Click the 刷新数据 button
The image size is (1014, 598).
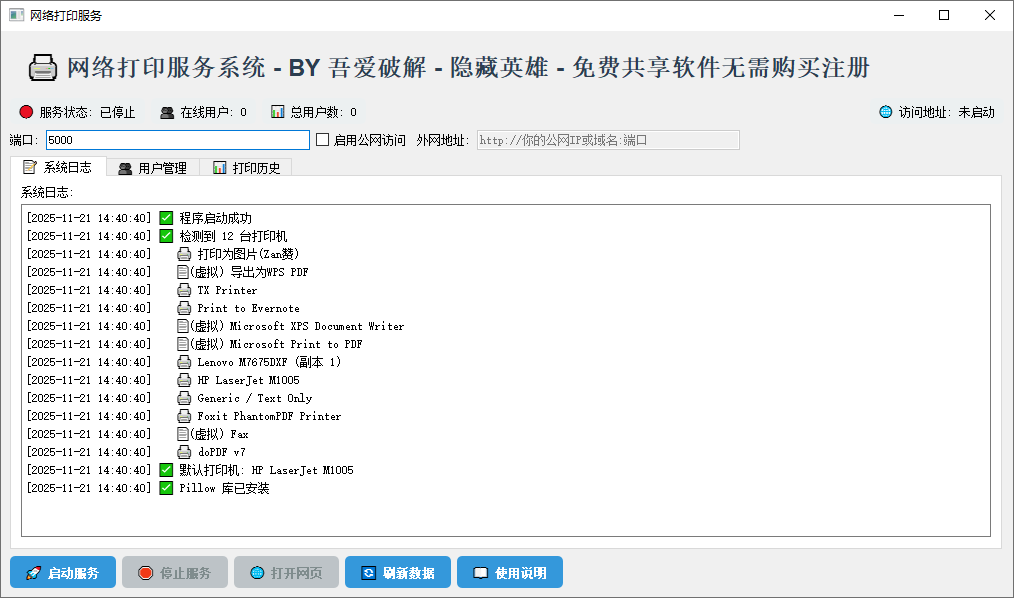pos(398,573)
